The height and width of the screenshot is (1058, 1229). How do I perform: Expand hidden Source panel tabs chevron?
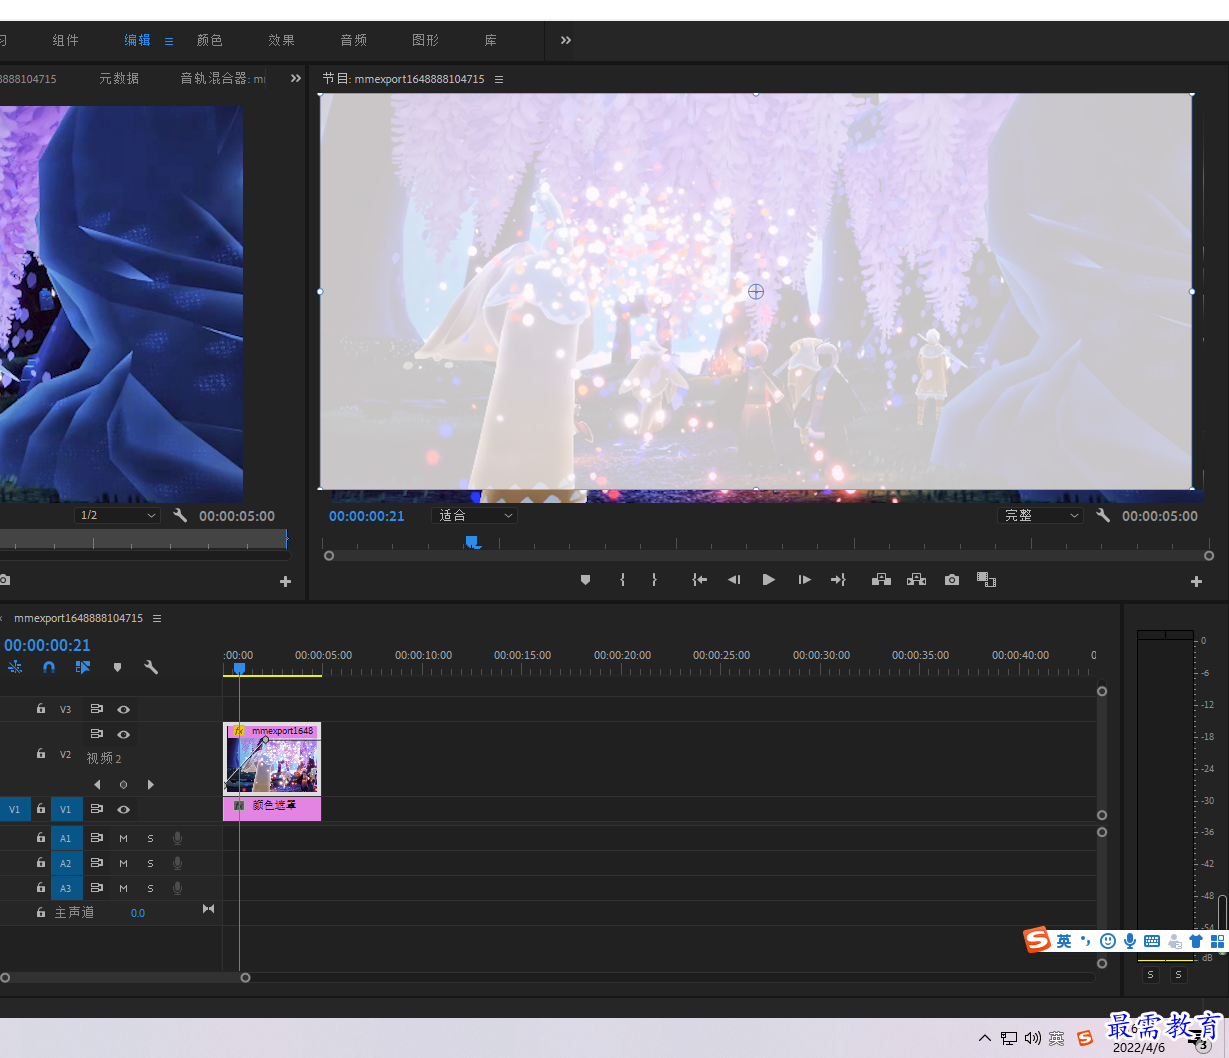tap(296, 78)
